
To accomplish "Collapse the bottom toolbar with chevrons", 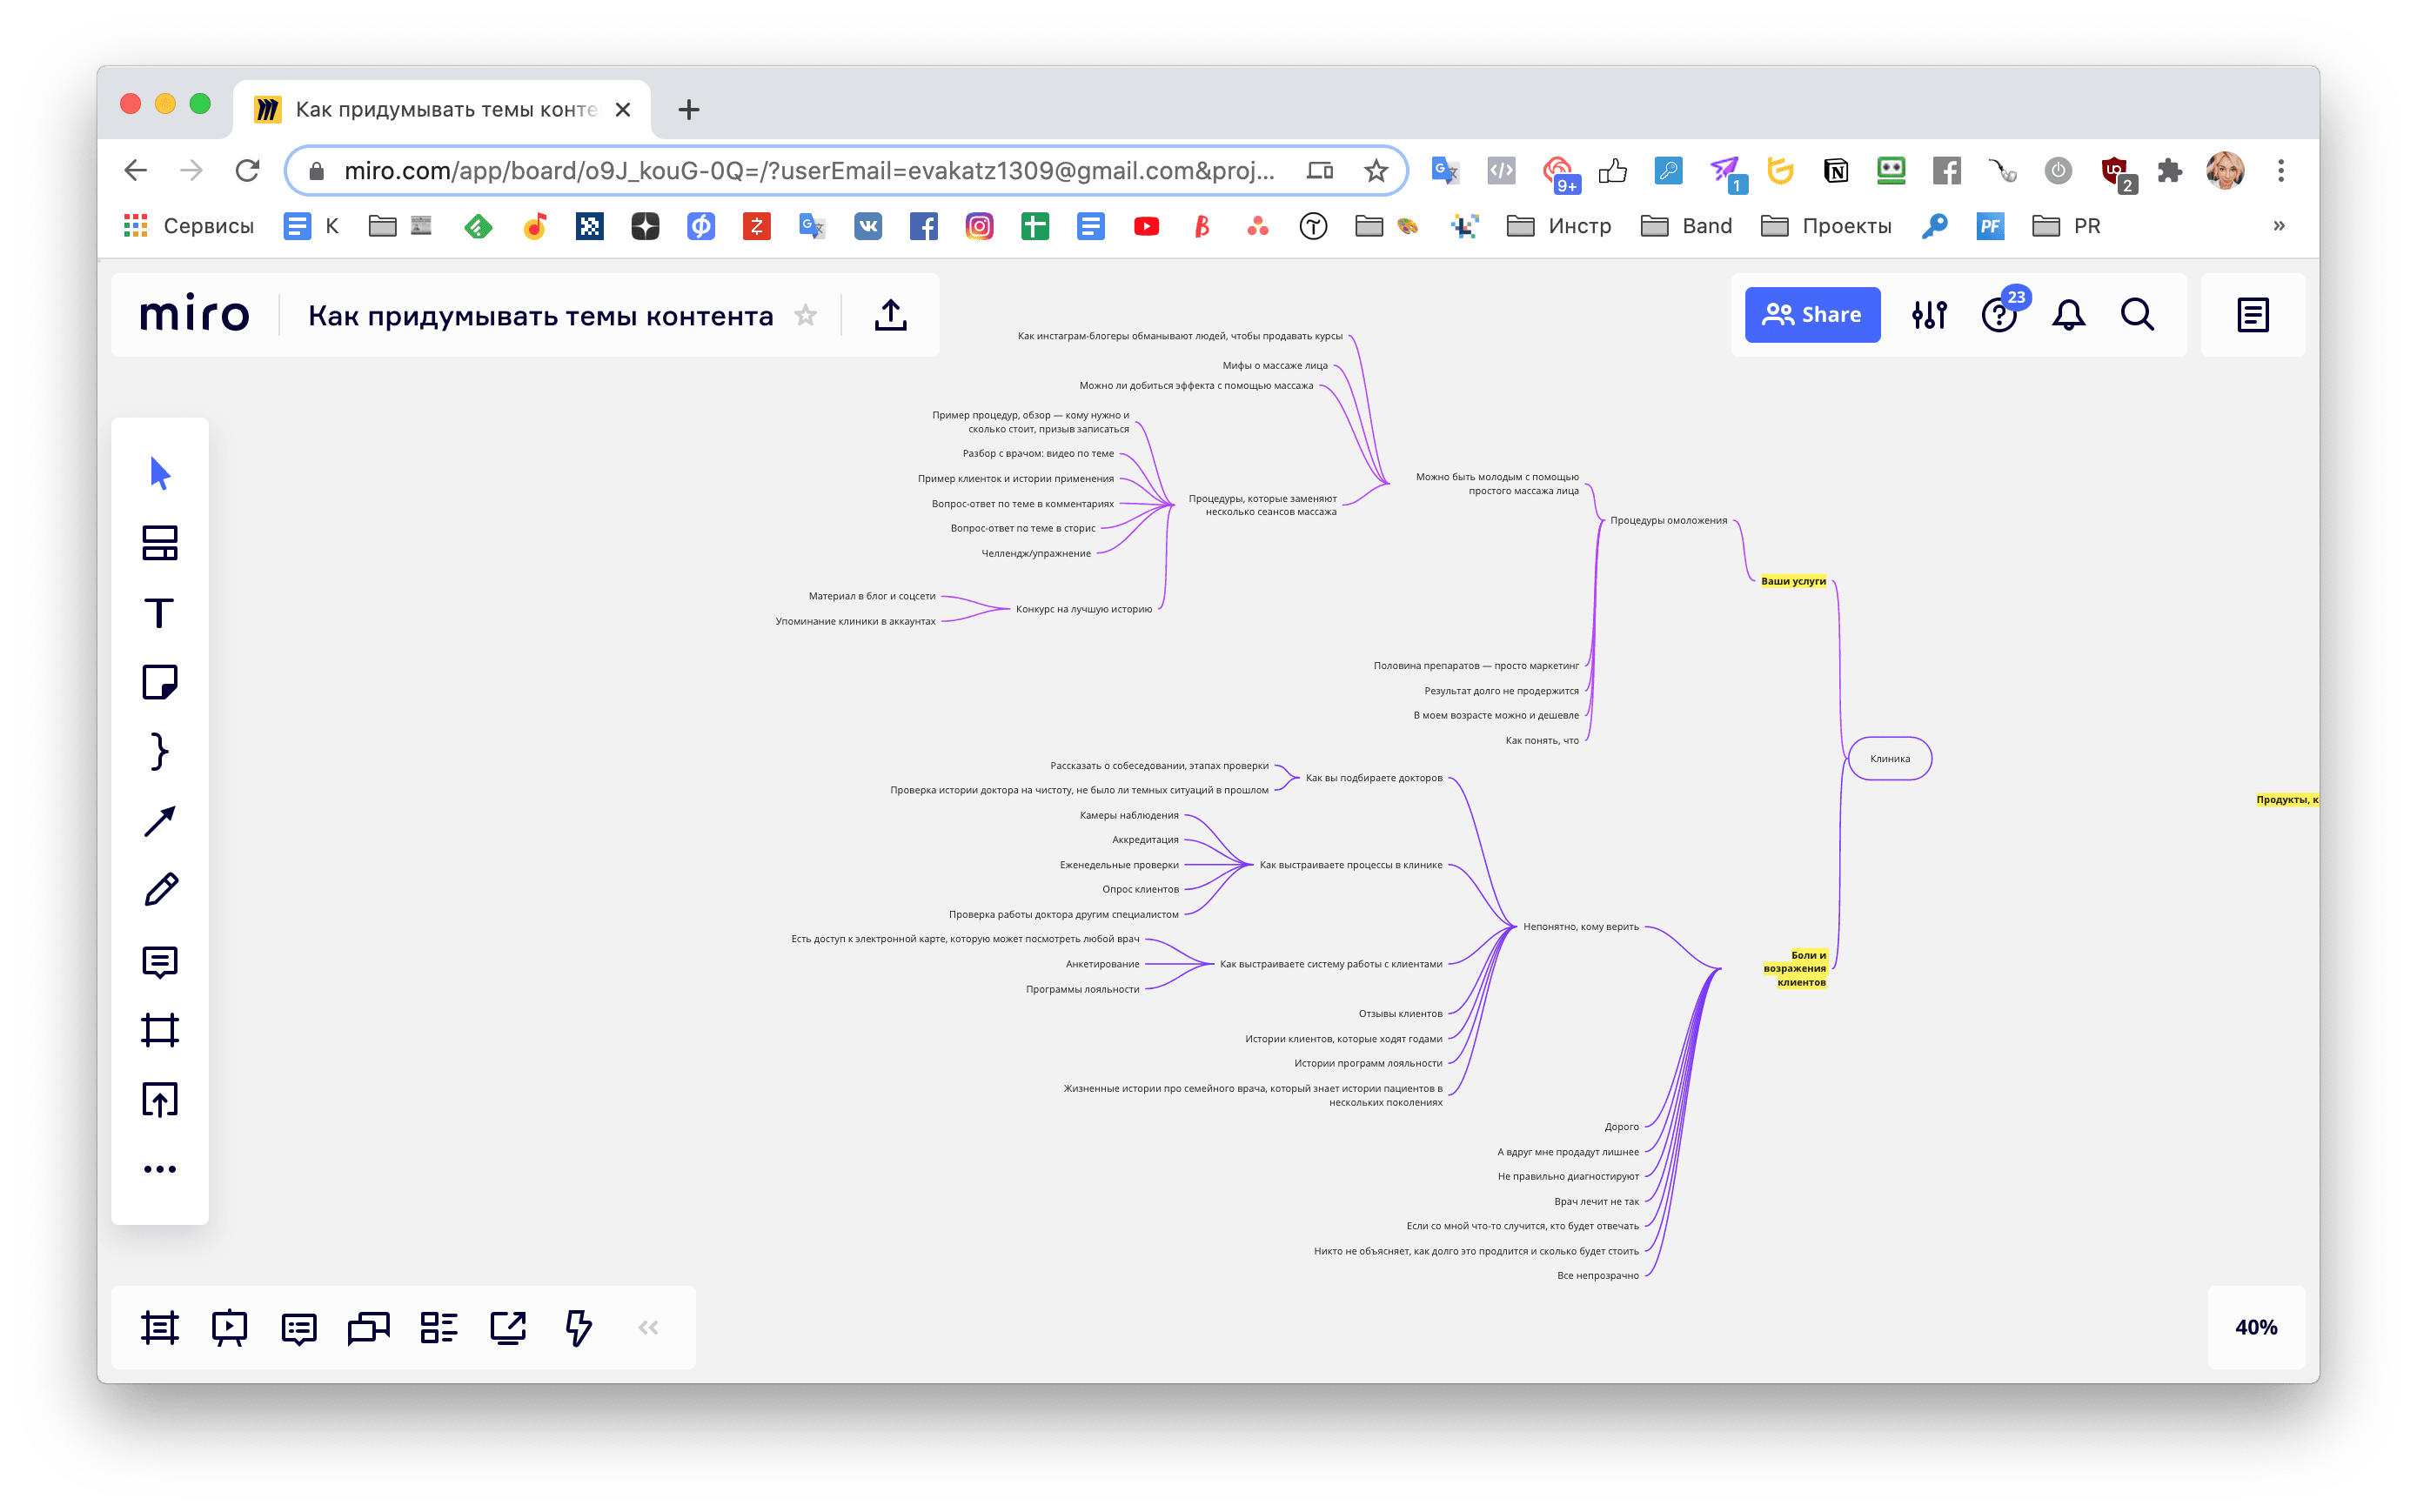I will (648, 1327).
